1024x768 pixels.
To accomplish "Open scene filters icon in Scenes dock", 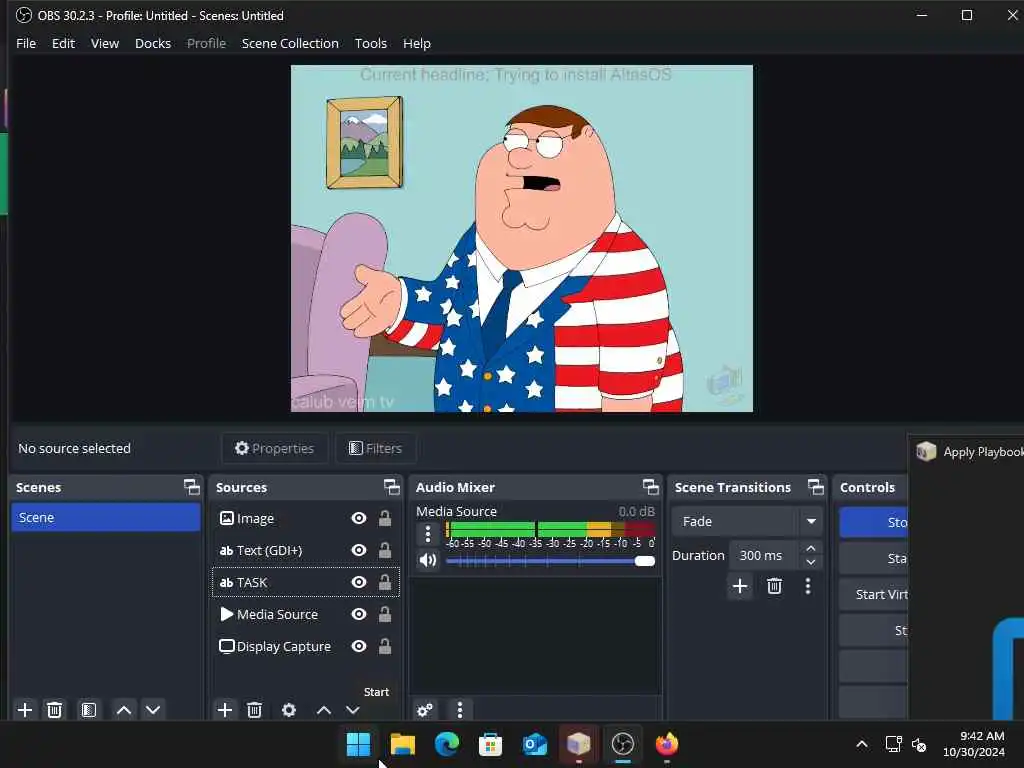I will (89, 710).
